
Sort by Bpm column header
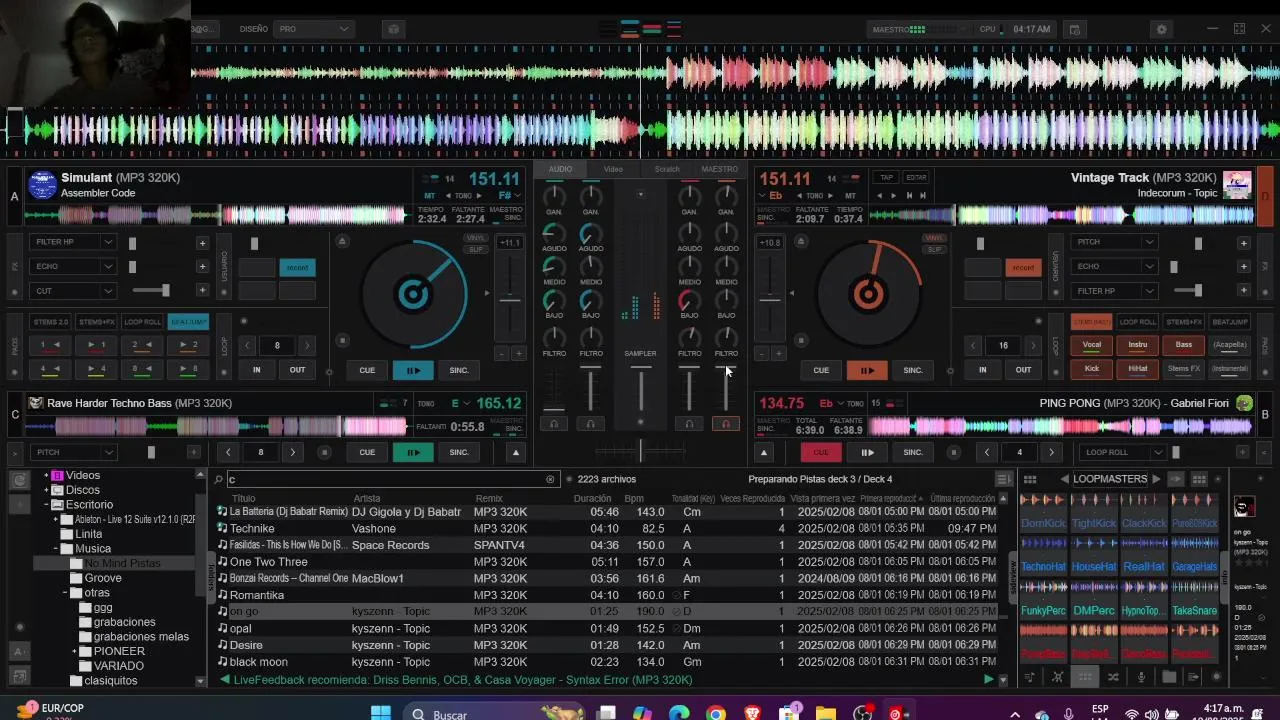click(634, 498)
